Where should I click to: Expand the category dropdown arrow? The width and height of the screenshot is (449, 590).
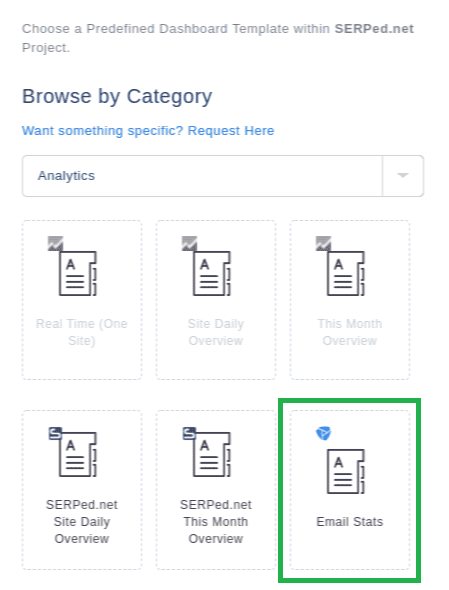click(403, 176)
